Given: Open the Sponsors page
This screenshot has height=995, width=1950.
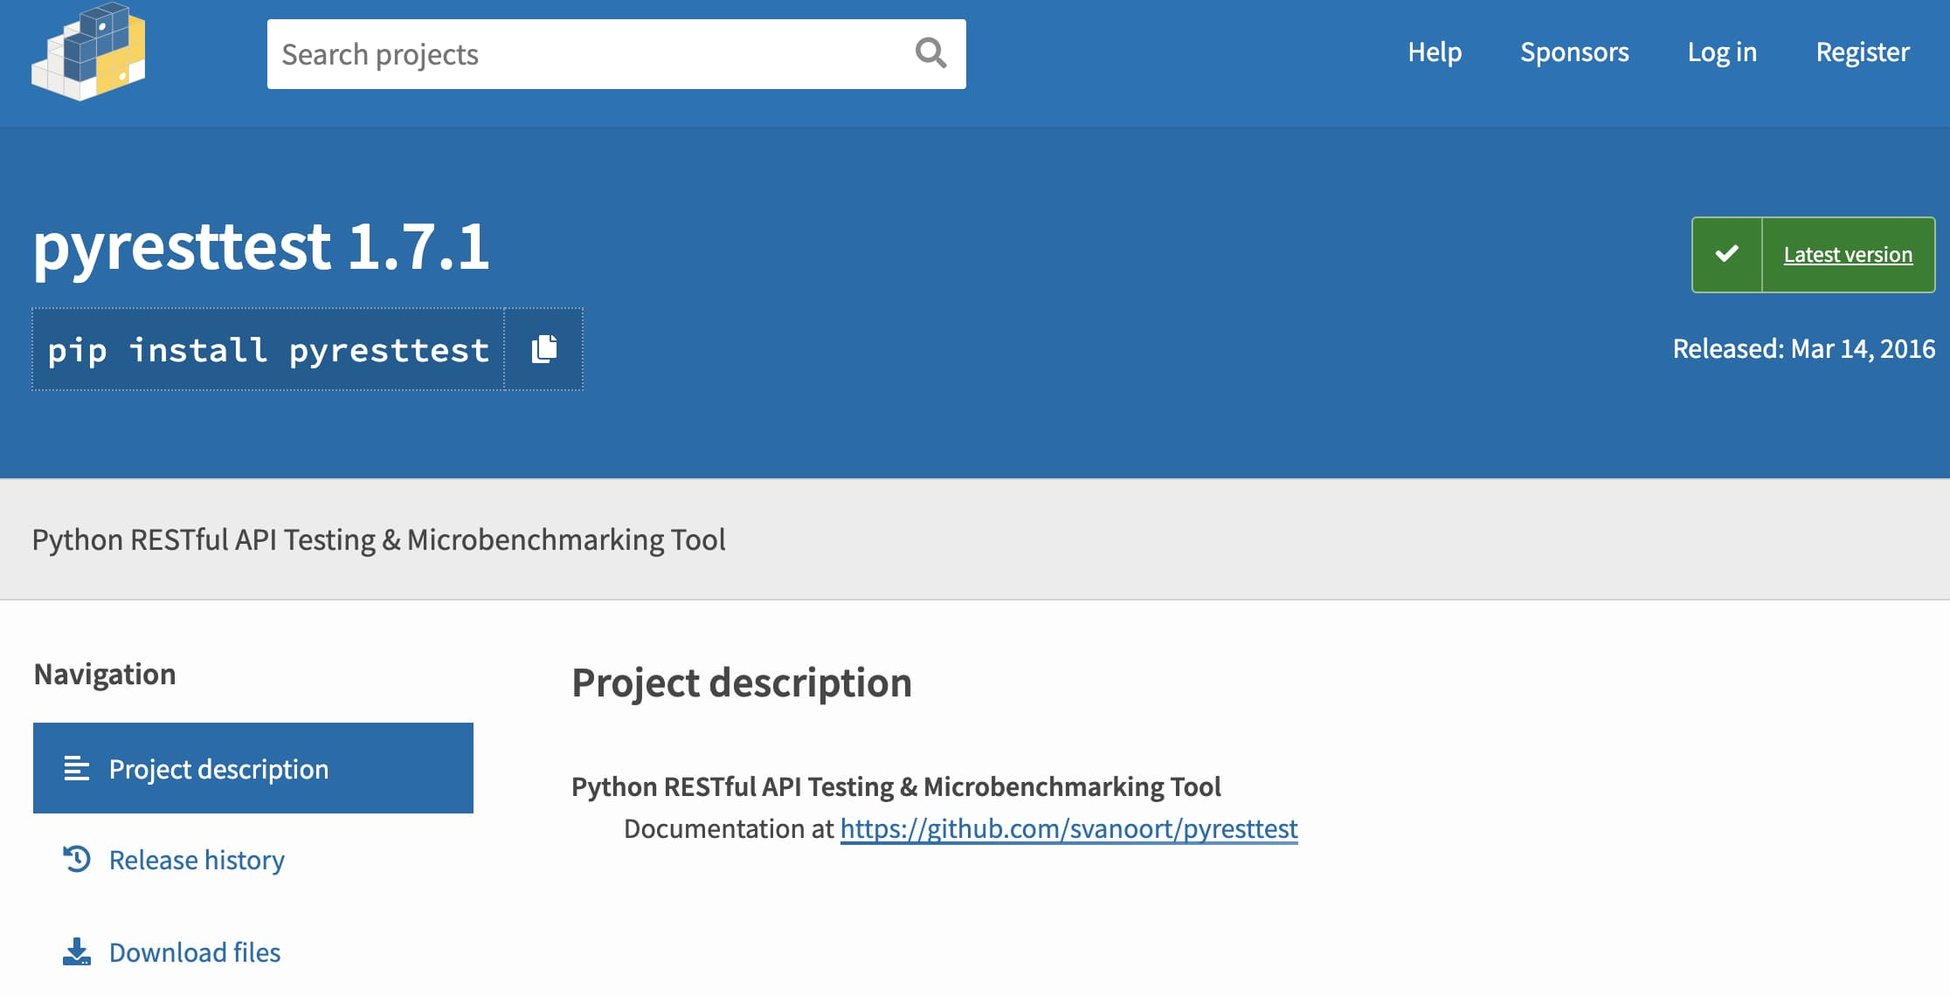Looking at the screenshot, I should click(1574, 52).
